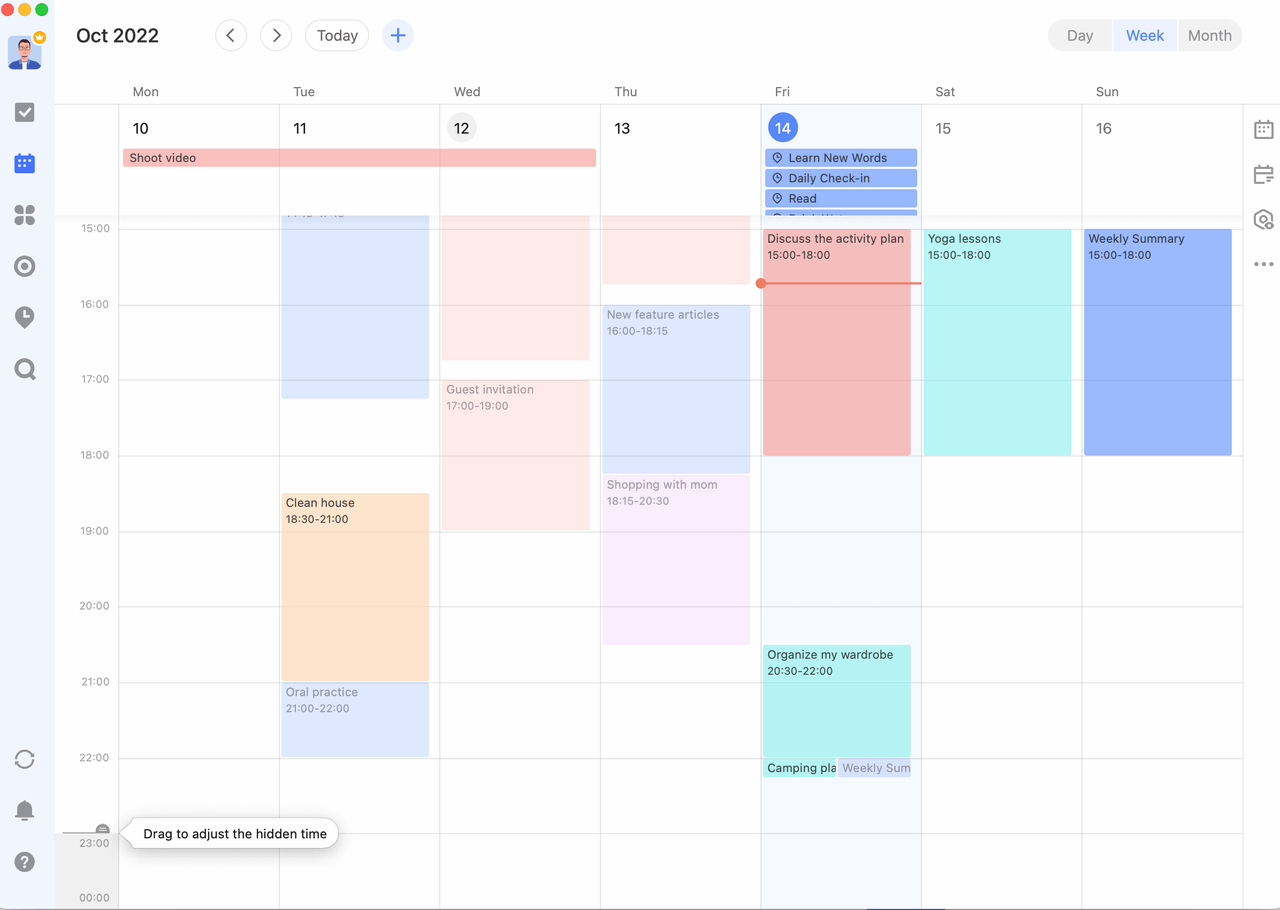The image size is (1280, 910).
Task: Open the Eisenhower Matrix
Action: point(24,215)
